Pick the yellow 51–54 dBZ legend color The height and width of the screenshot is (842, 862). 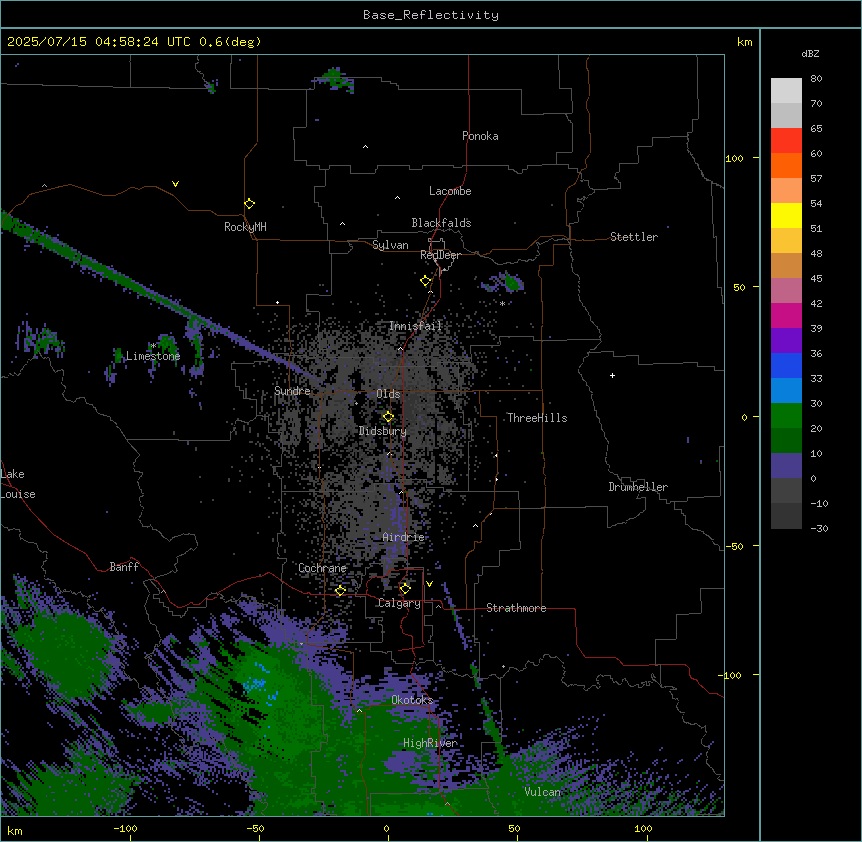tap(786, 216)
